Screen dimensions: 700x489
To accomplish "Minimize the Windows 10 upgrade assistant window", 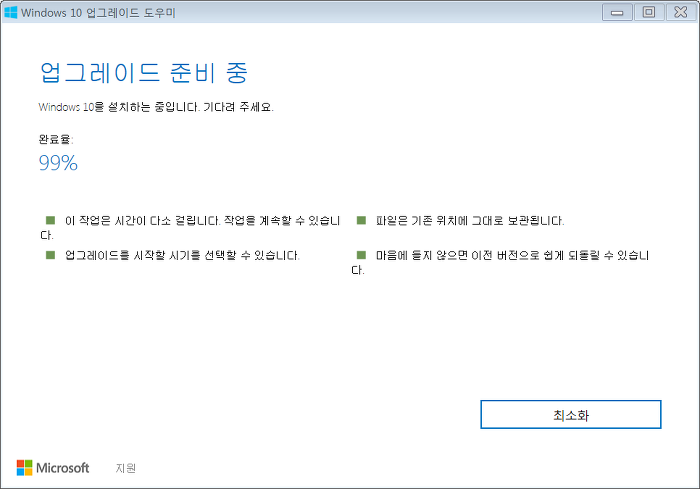I will (x=617, y=13).
